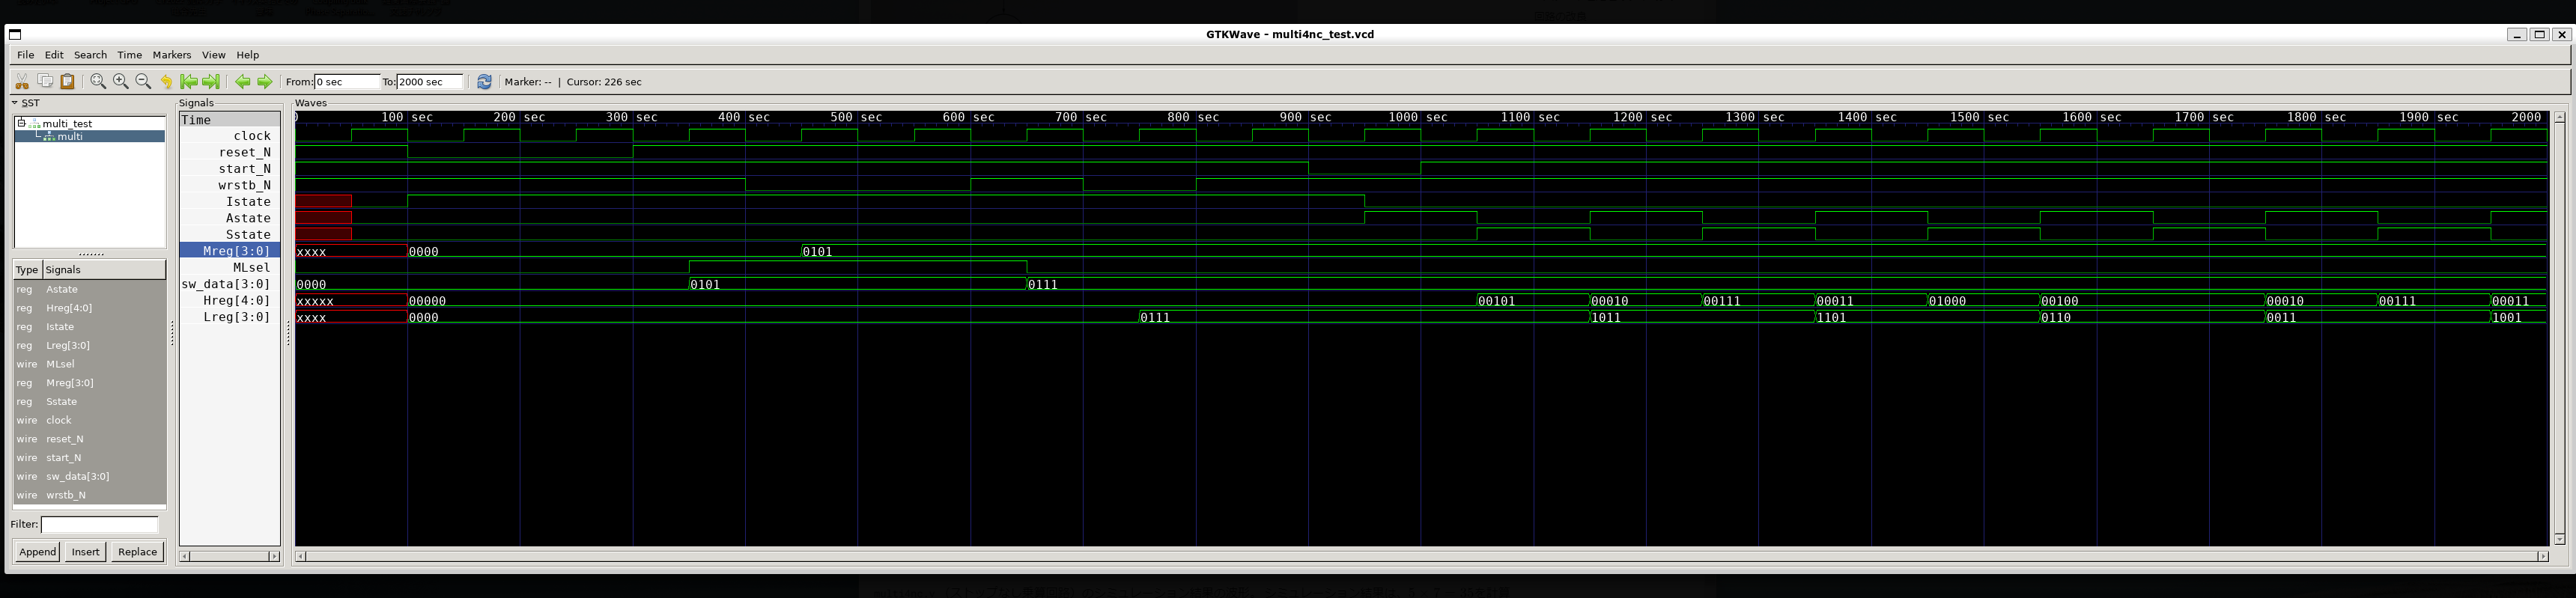Select Mreg[3:0] in the SST signal list

tap(89, 383)
